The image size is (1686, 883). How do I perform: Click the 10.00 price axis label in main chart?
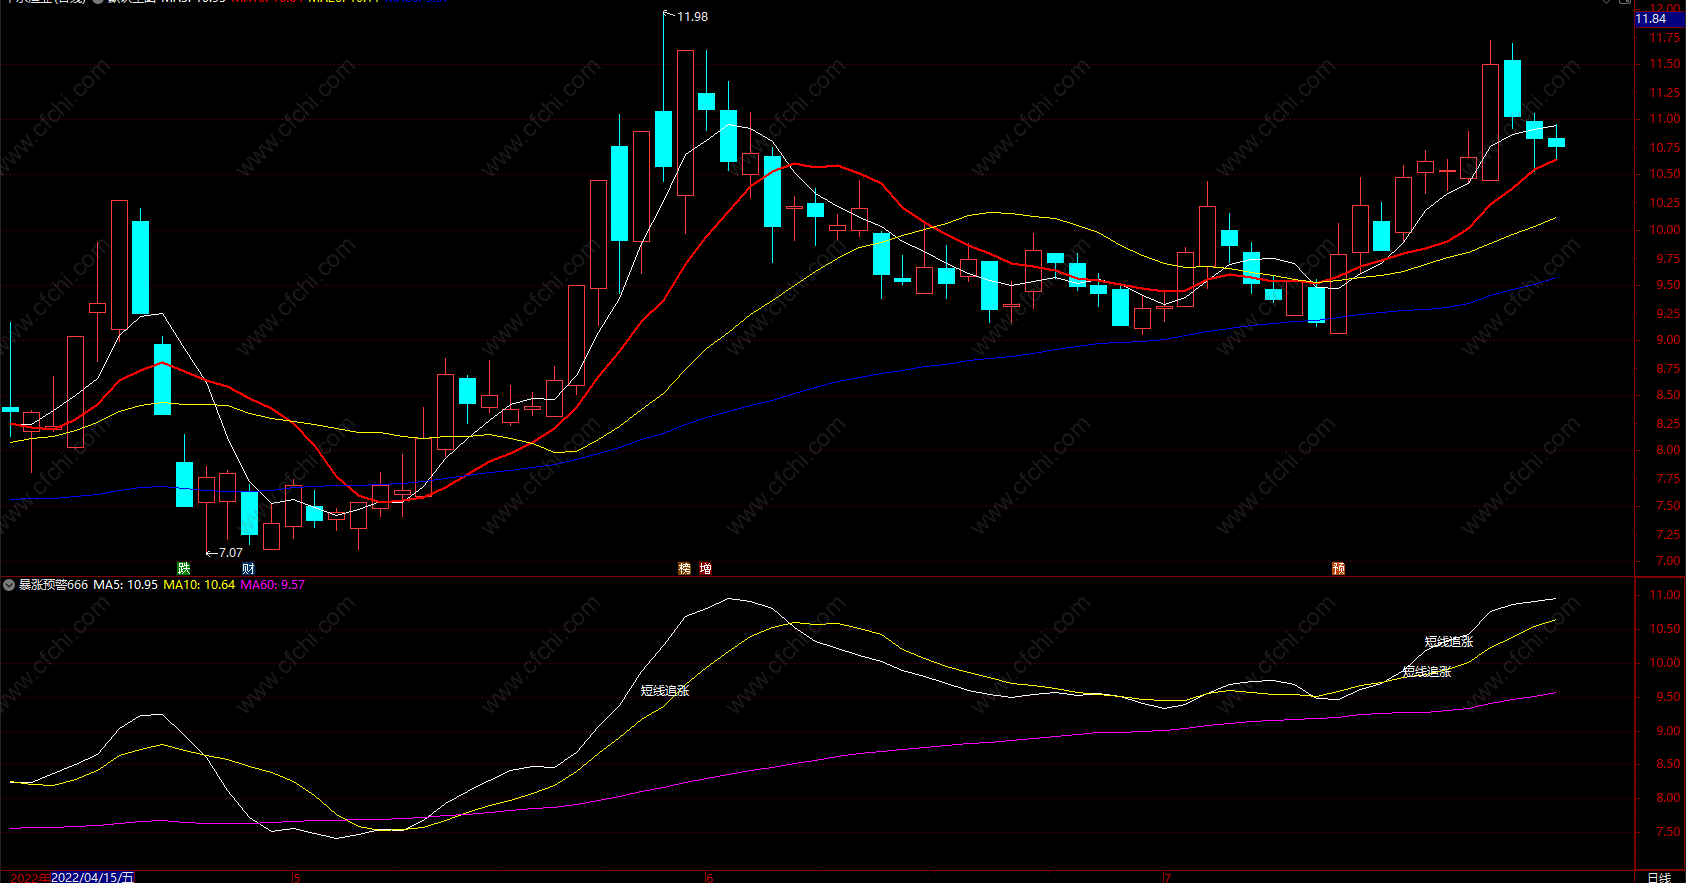point(1665,230)
